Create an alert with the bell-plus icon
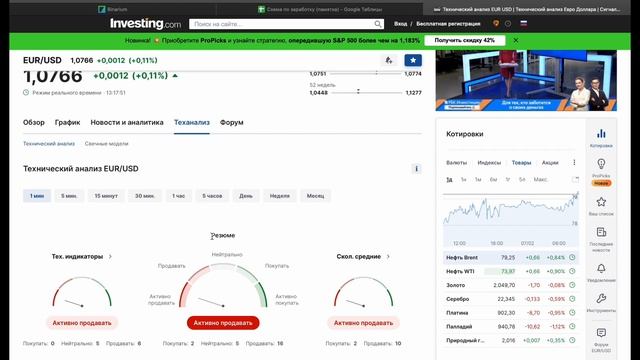The image size is (640, 360). tap(389, 60)
